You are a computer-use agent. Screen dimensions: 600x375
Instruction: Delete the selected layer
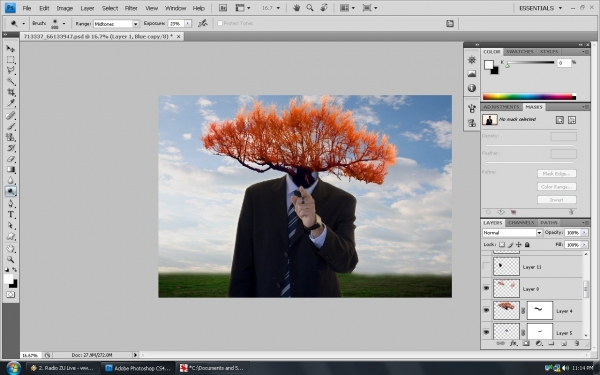576,344
